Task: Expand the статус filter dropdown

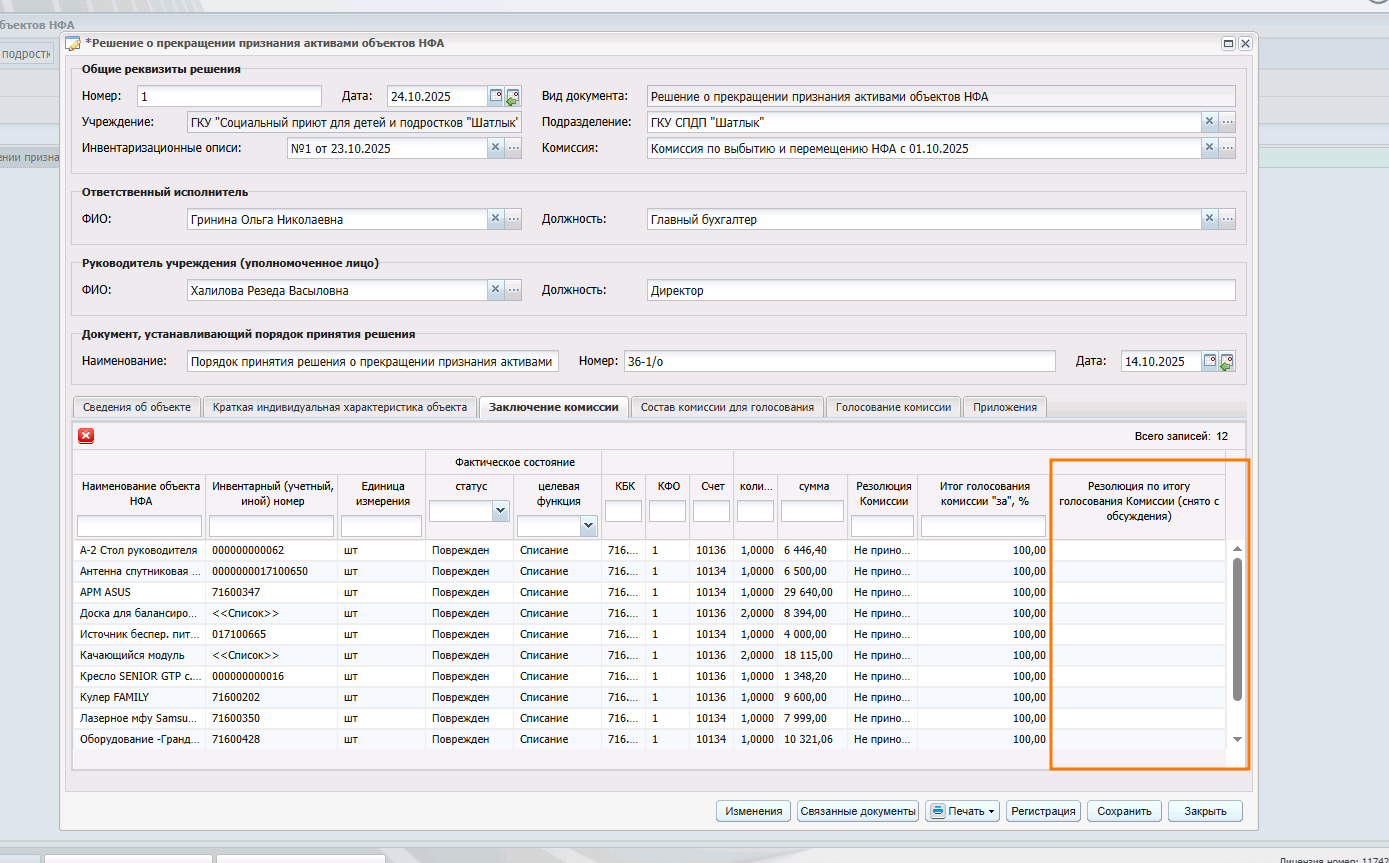Action: (x=500, y=511)
